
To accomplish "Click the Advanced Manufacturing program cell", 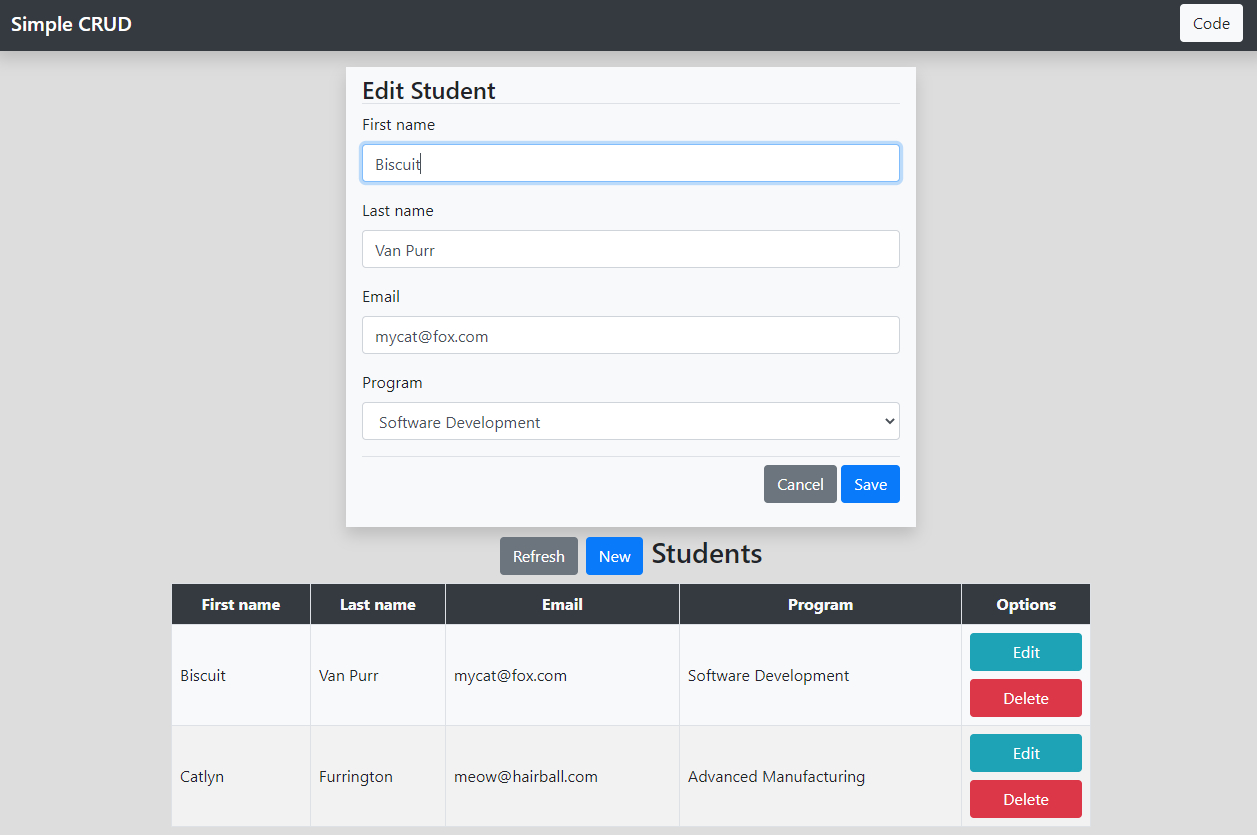I will point(776,777).
